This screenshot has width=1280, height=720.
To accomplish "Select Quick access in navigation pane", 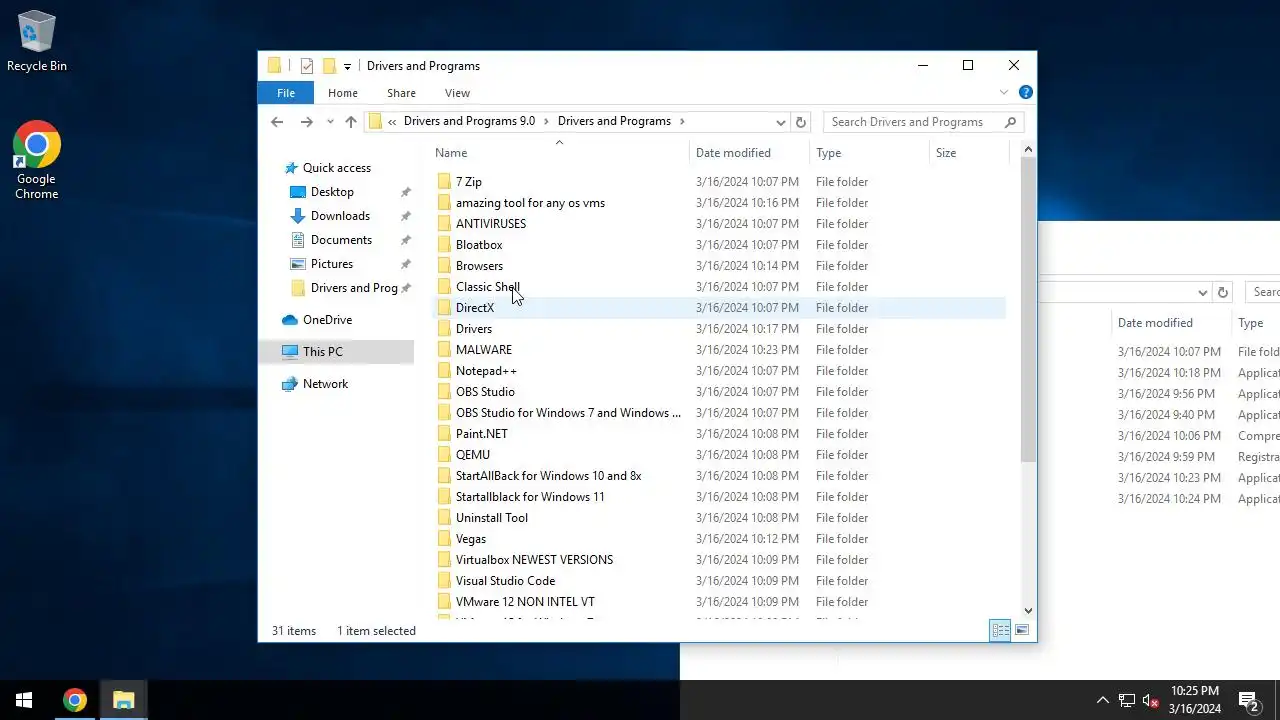I will 337,168.
